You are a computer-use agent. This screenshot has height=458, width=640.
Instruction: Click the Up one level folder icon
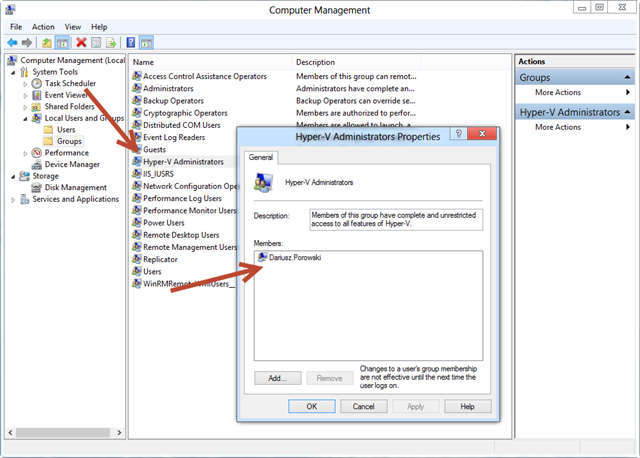point(47,42)
